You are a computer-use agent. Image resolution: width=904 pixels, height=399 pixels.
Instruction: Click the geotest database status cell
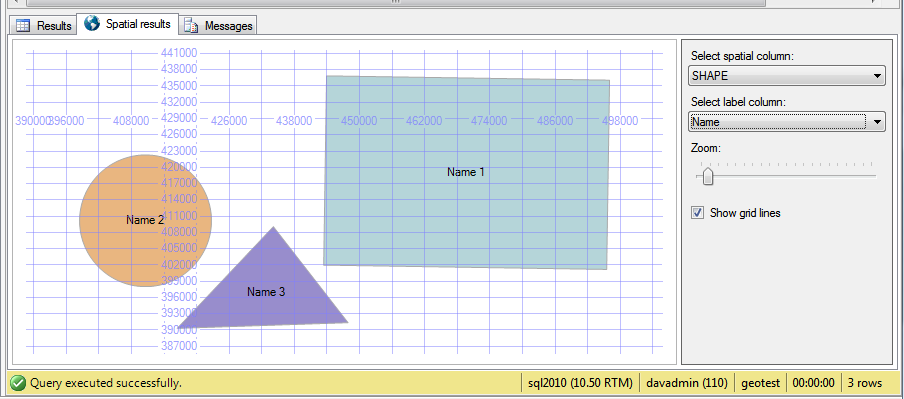point(760,382)
